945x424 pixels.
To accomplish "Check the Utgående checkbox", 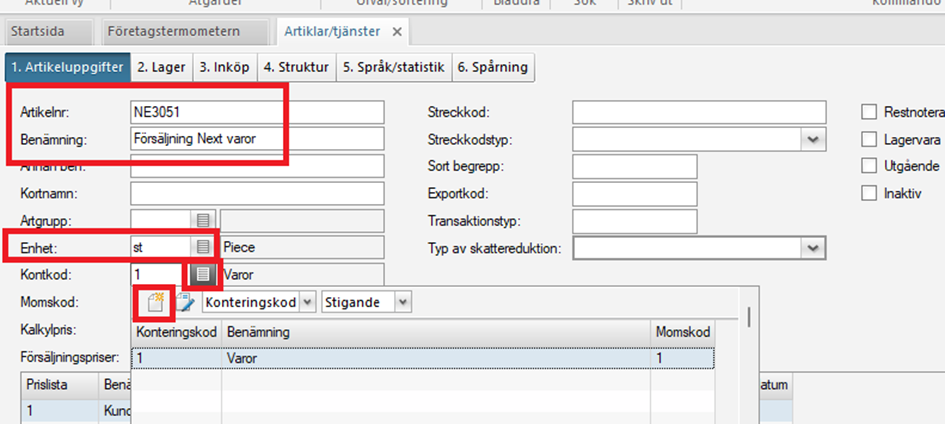I will [x=868, y=165].
